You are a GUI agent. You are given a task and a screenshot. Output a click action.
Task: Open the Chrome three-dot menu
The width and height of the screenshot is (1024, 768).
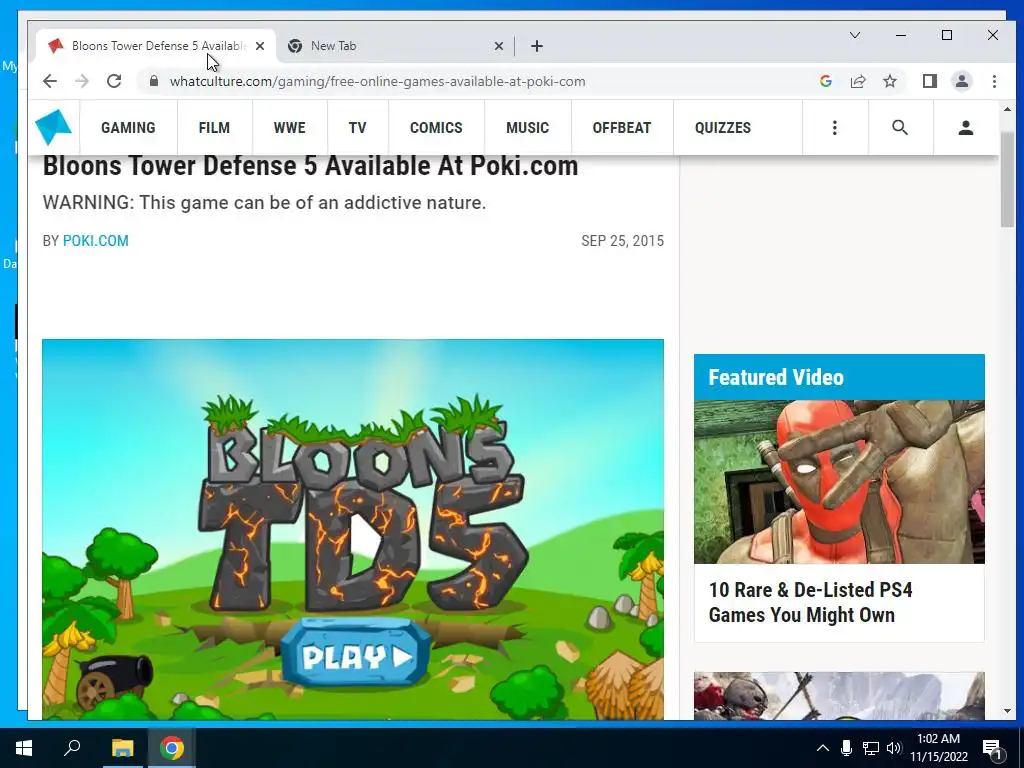coord(994,81)
